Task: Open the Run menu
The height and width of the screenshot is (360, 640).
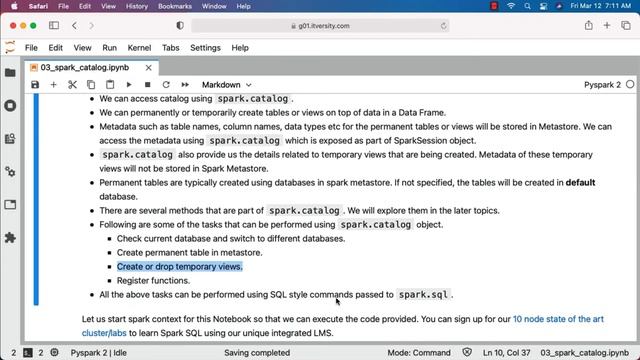Action: pyautogui.click(x=109, y=48)
